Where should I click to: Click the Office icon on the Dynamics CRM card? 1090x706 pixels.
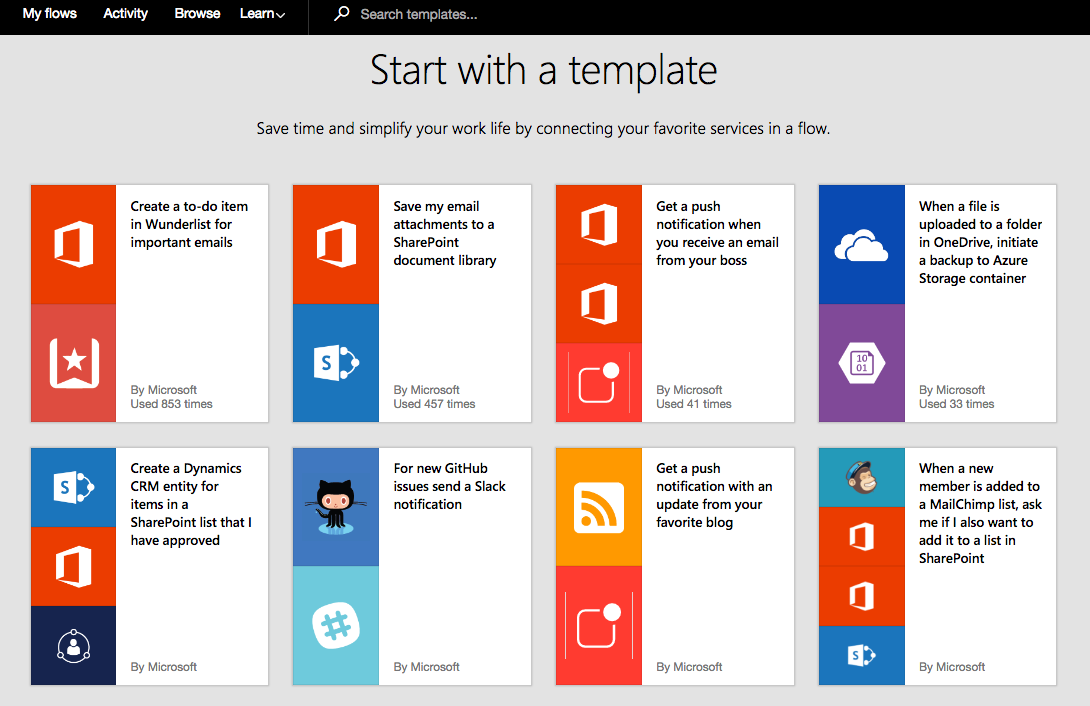74,566
